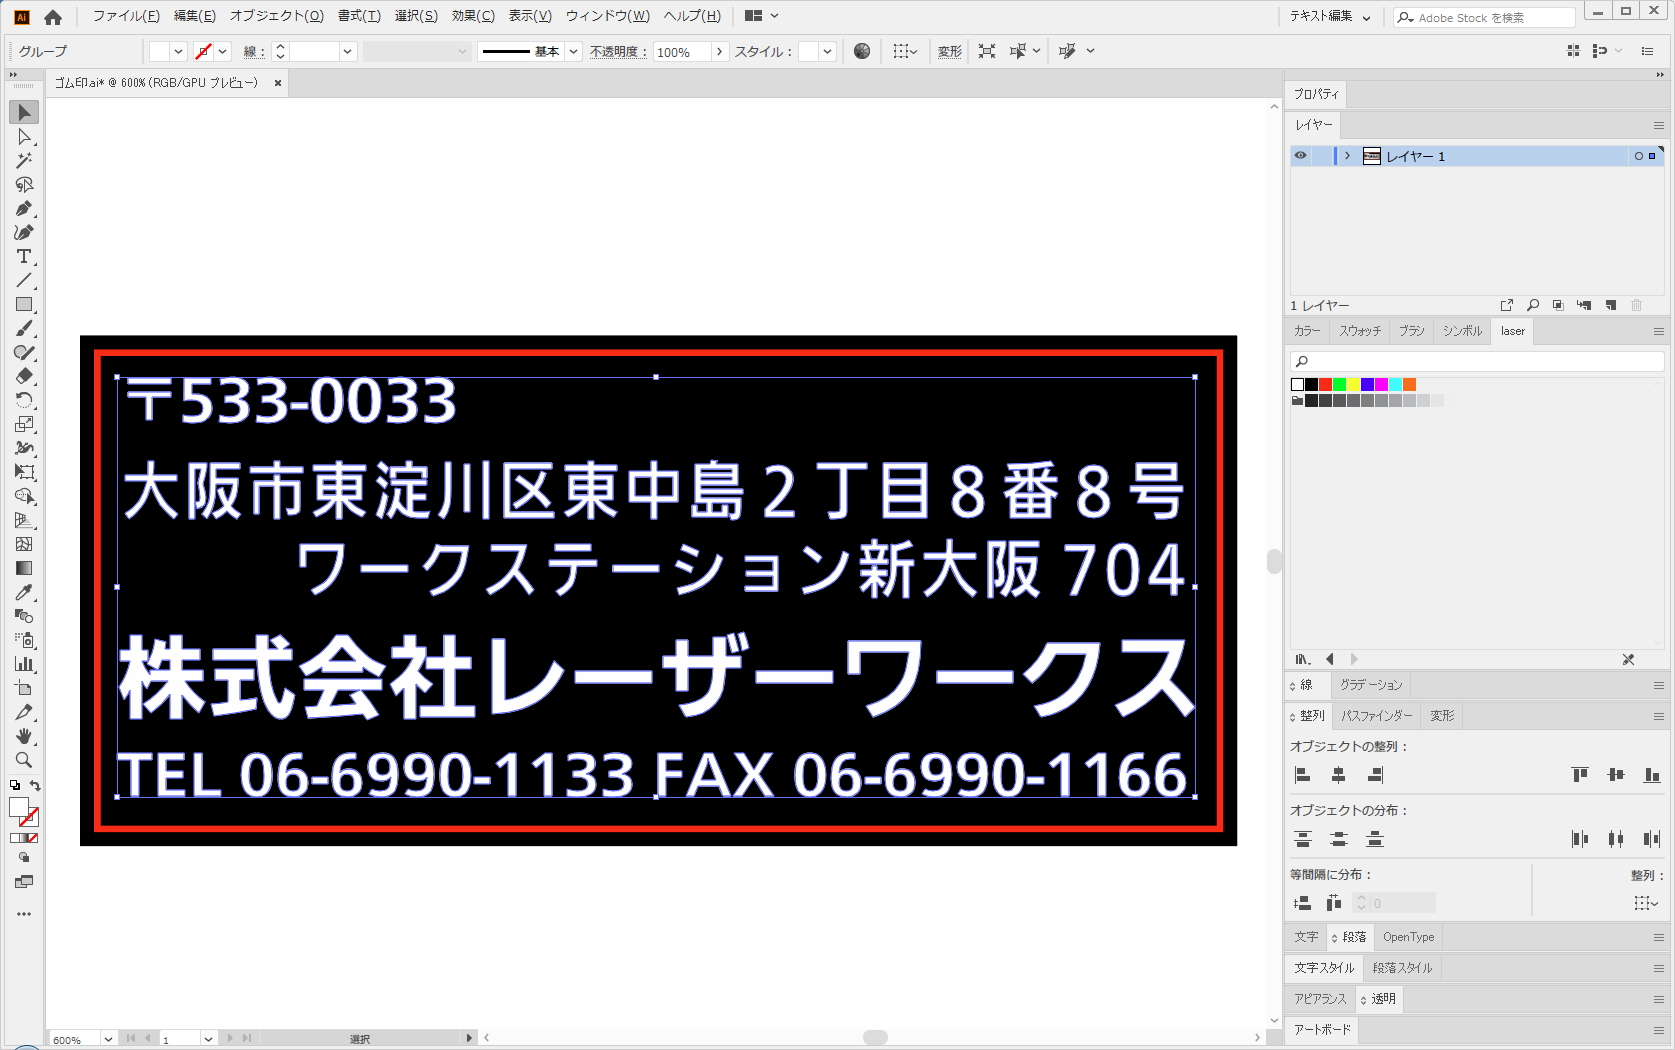
Task: Click the レイヤー 1 target circle
Action: [x=1638, y=156]
